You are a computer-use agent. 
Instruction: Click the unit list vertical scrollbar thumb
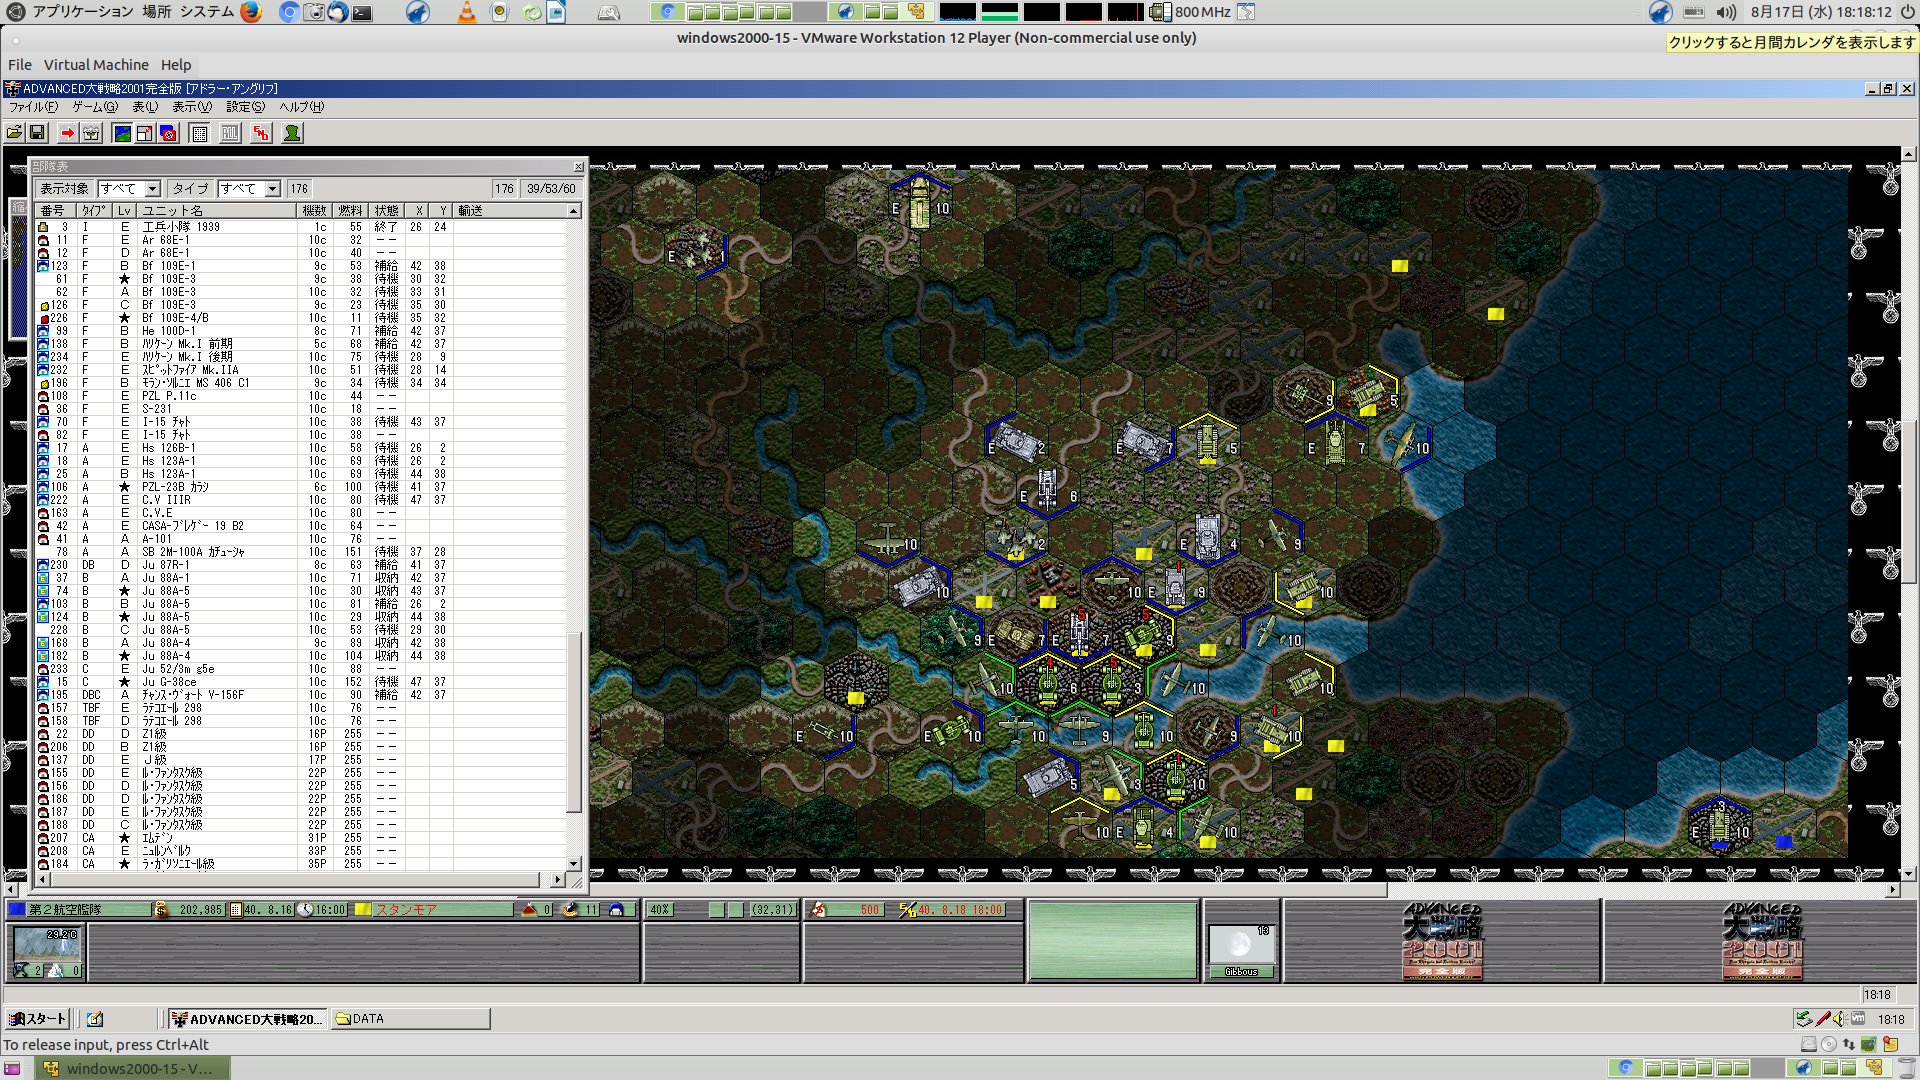pyautogui.click(x=574, y=723)
